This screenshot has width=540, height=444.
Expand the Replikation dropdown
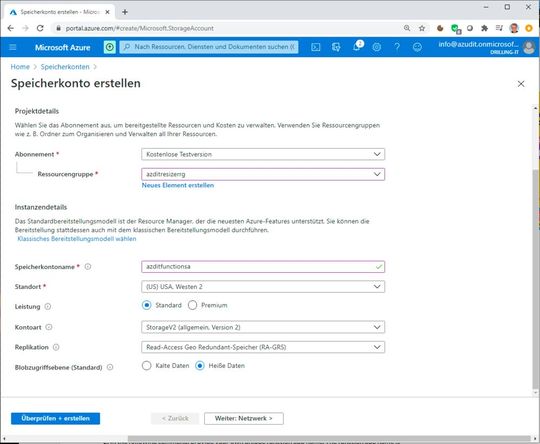263,347
